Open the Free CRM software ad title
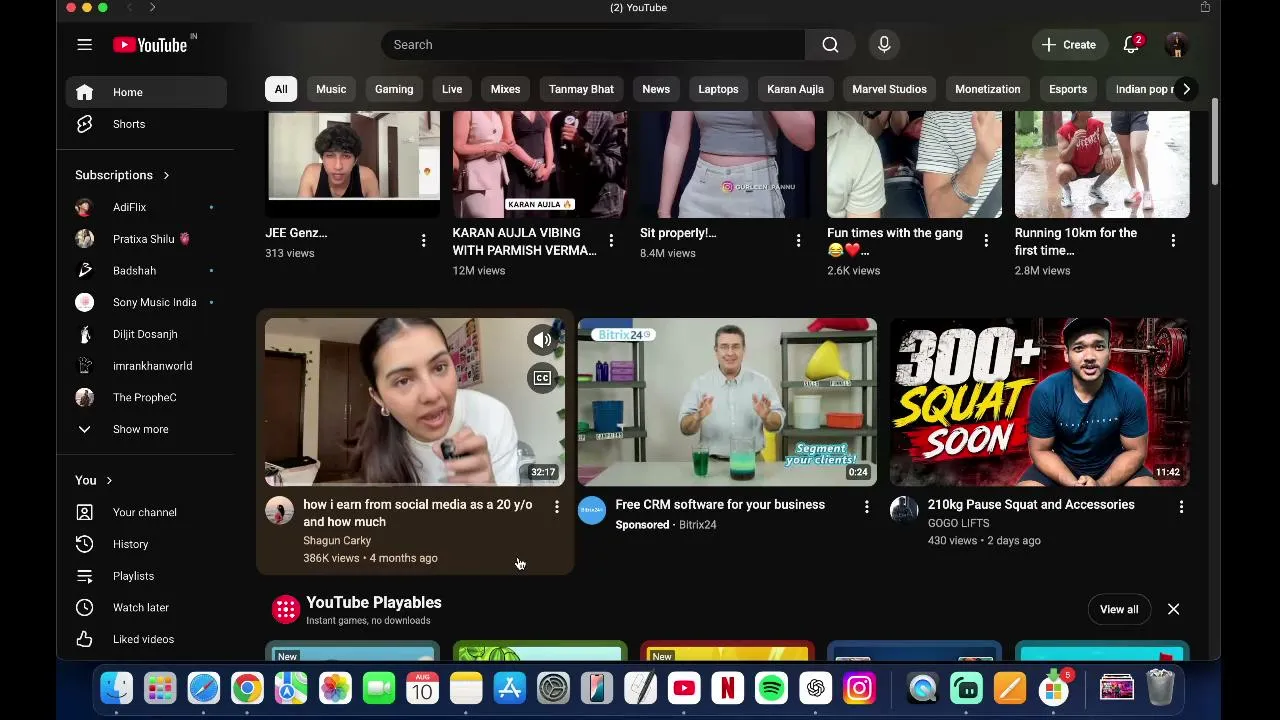 [720, 505]
